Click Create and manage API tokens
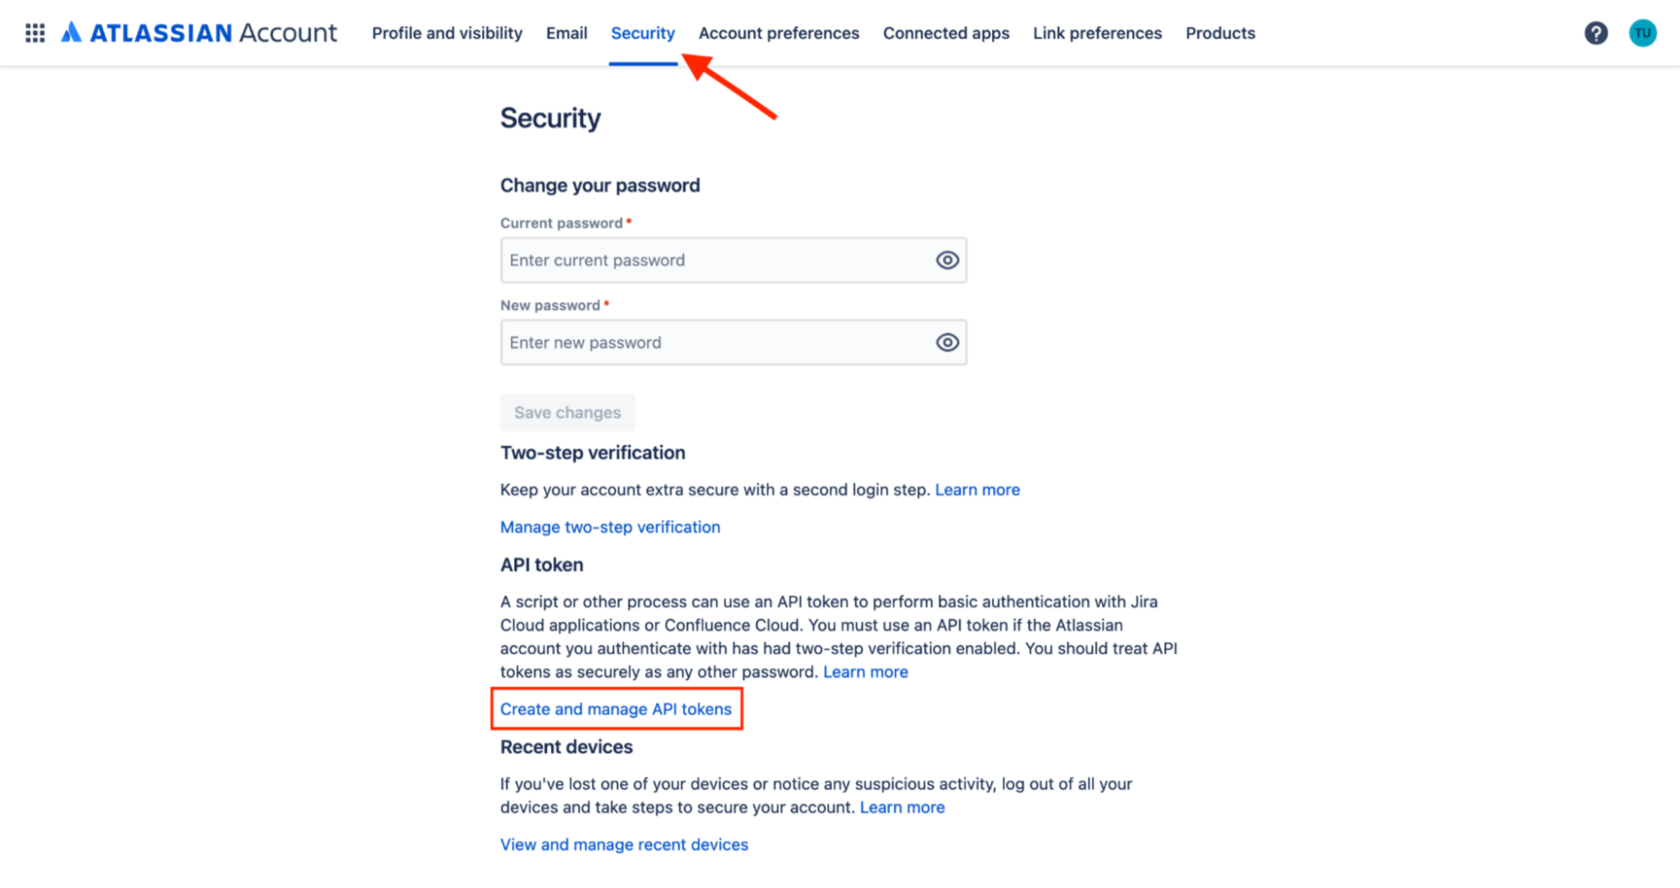 pos(616,708)
